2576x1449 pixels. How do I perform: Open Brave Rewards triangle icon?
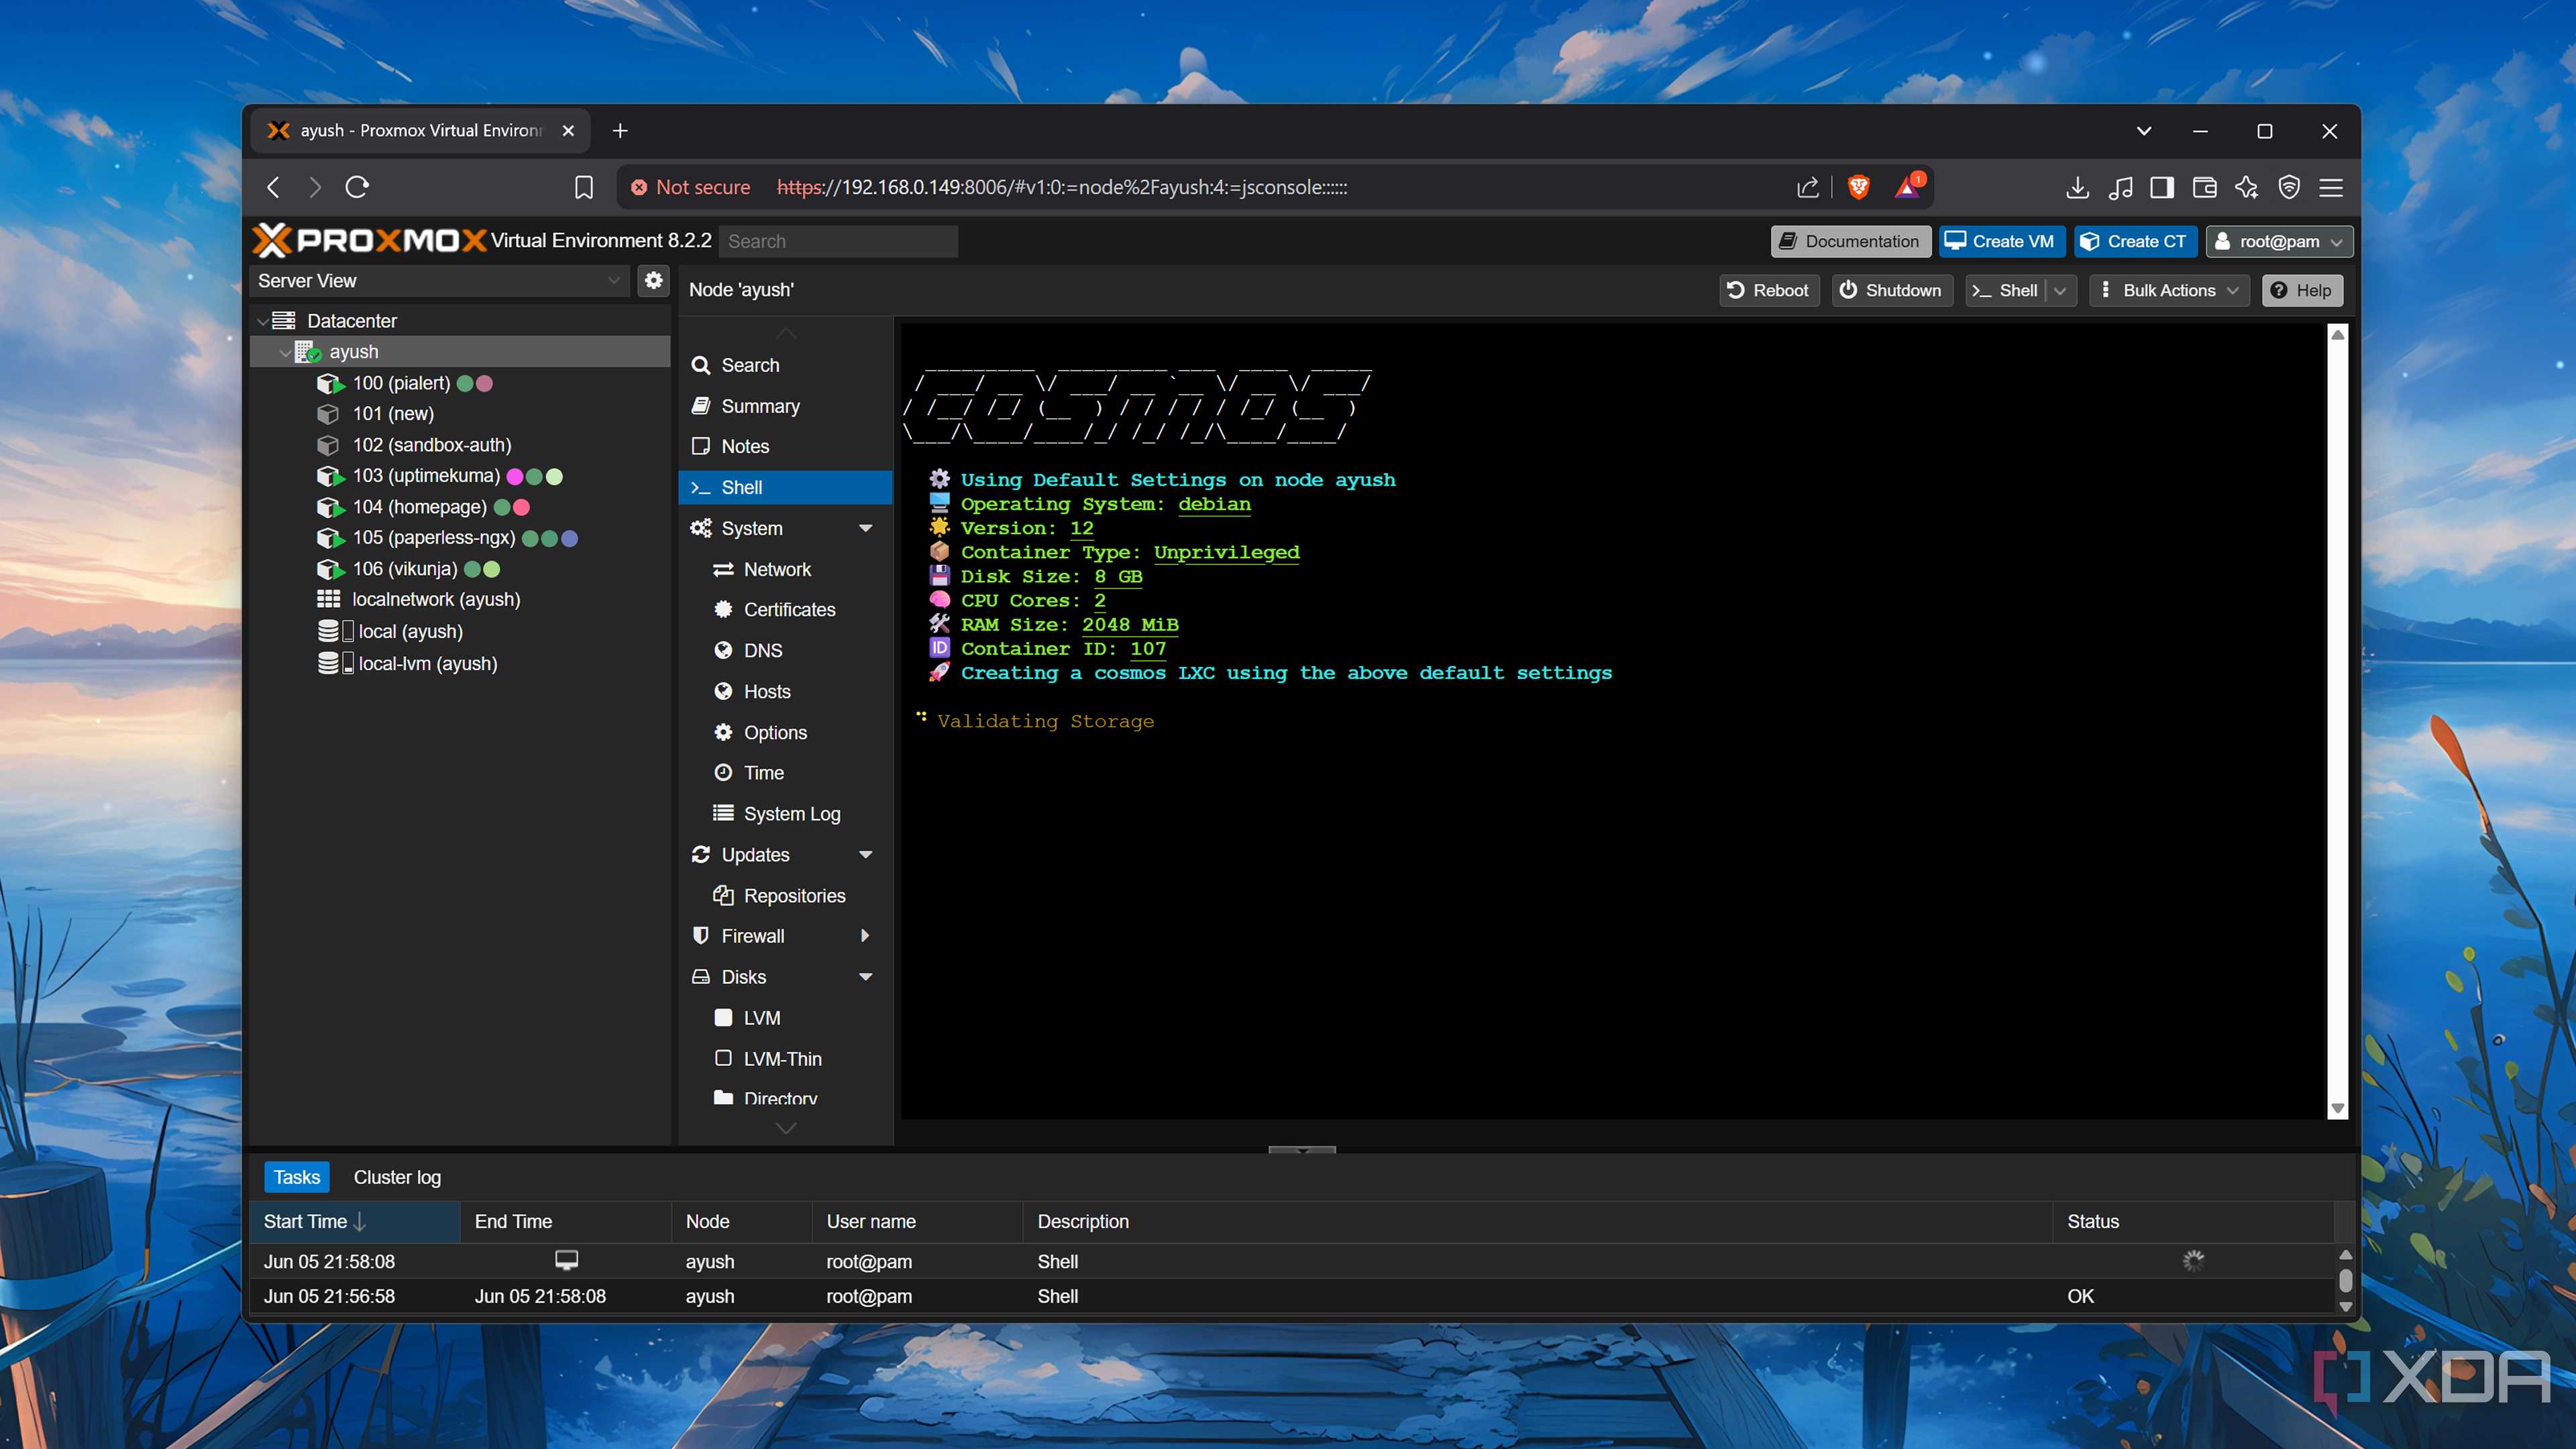click(x=1908, y=187)
